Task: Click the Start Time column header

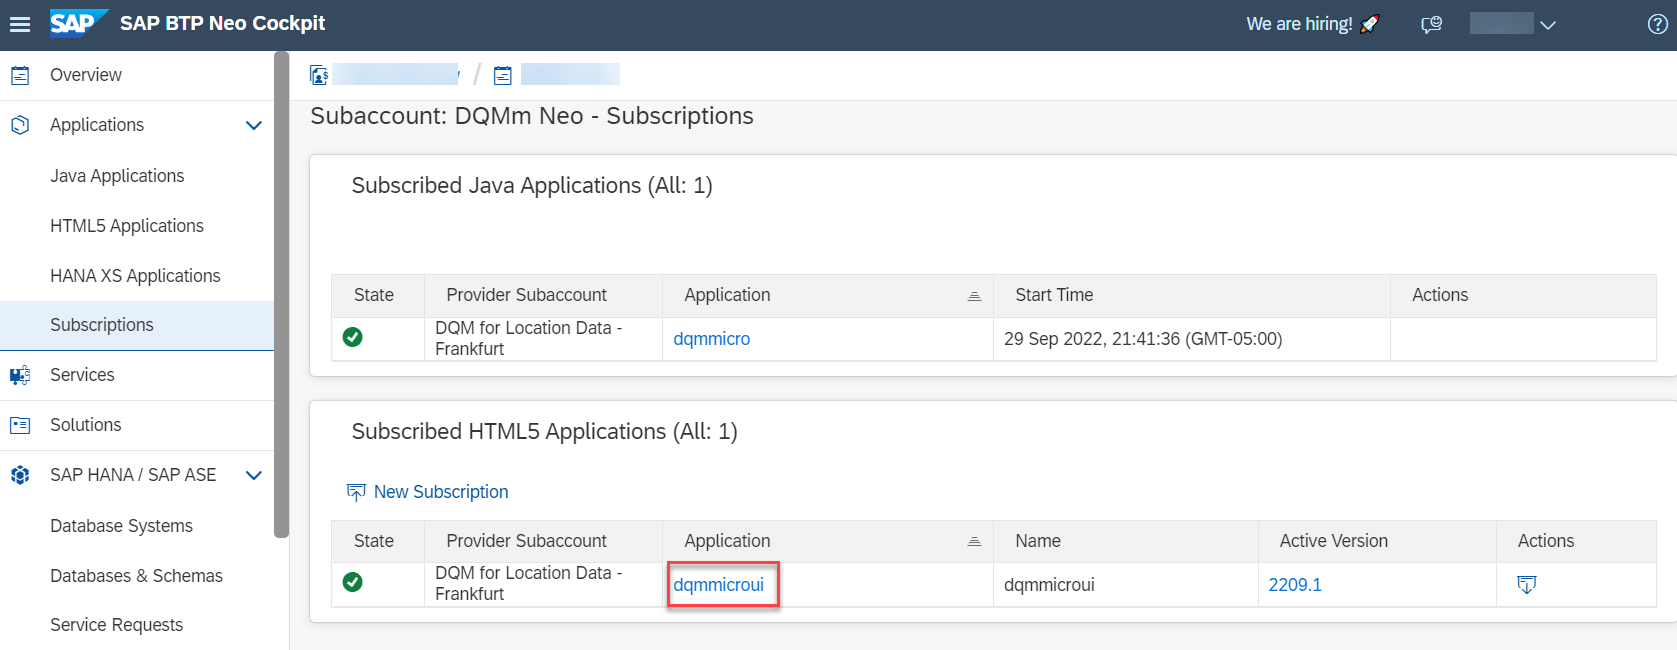Action: (1054, 295)
